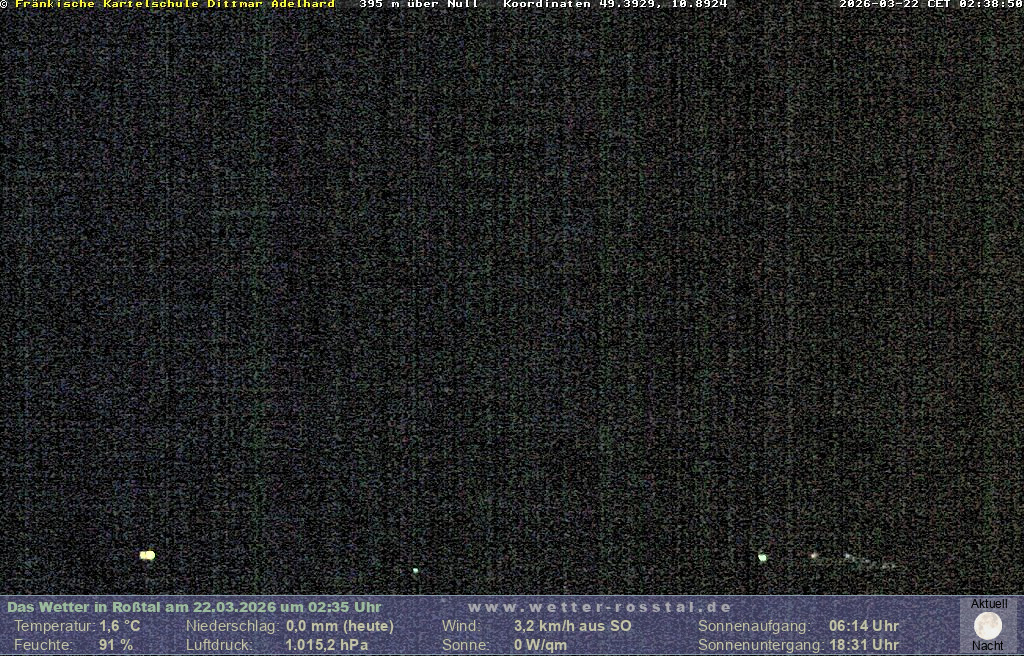Click the Temperatur value 1,6 °C
Screen dimensions: 1024x656
[x=120, y=626]
